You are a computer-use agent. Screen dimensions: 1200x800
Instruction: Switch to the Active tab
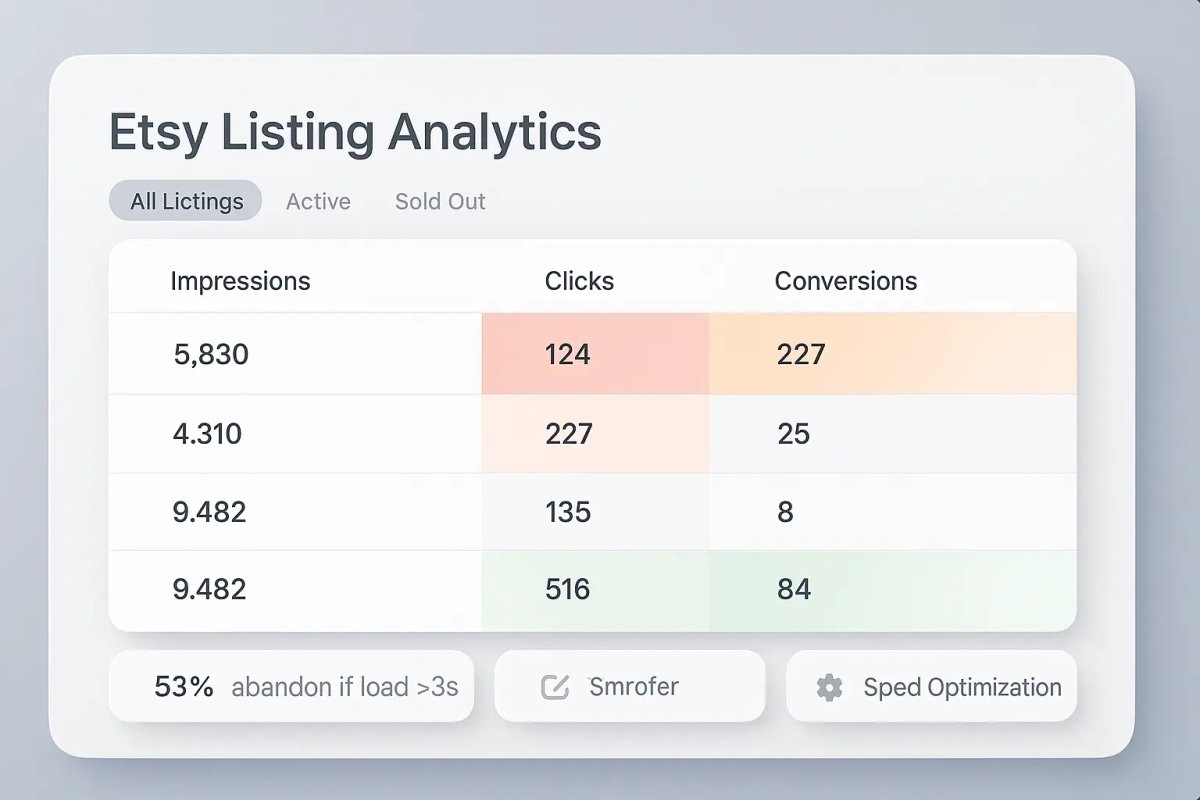[x=318, y=201]
